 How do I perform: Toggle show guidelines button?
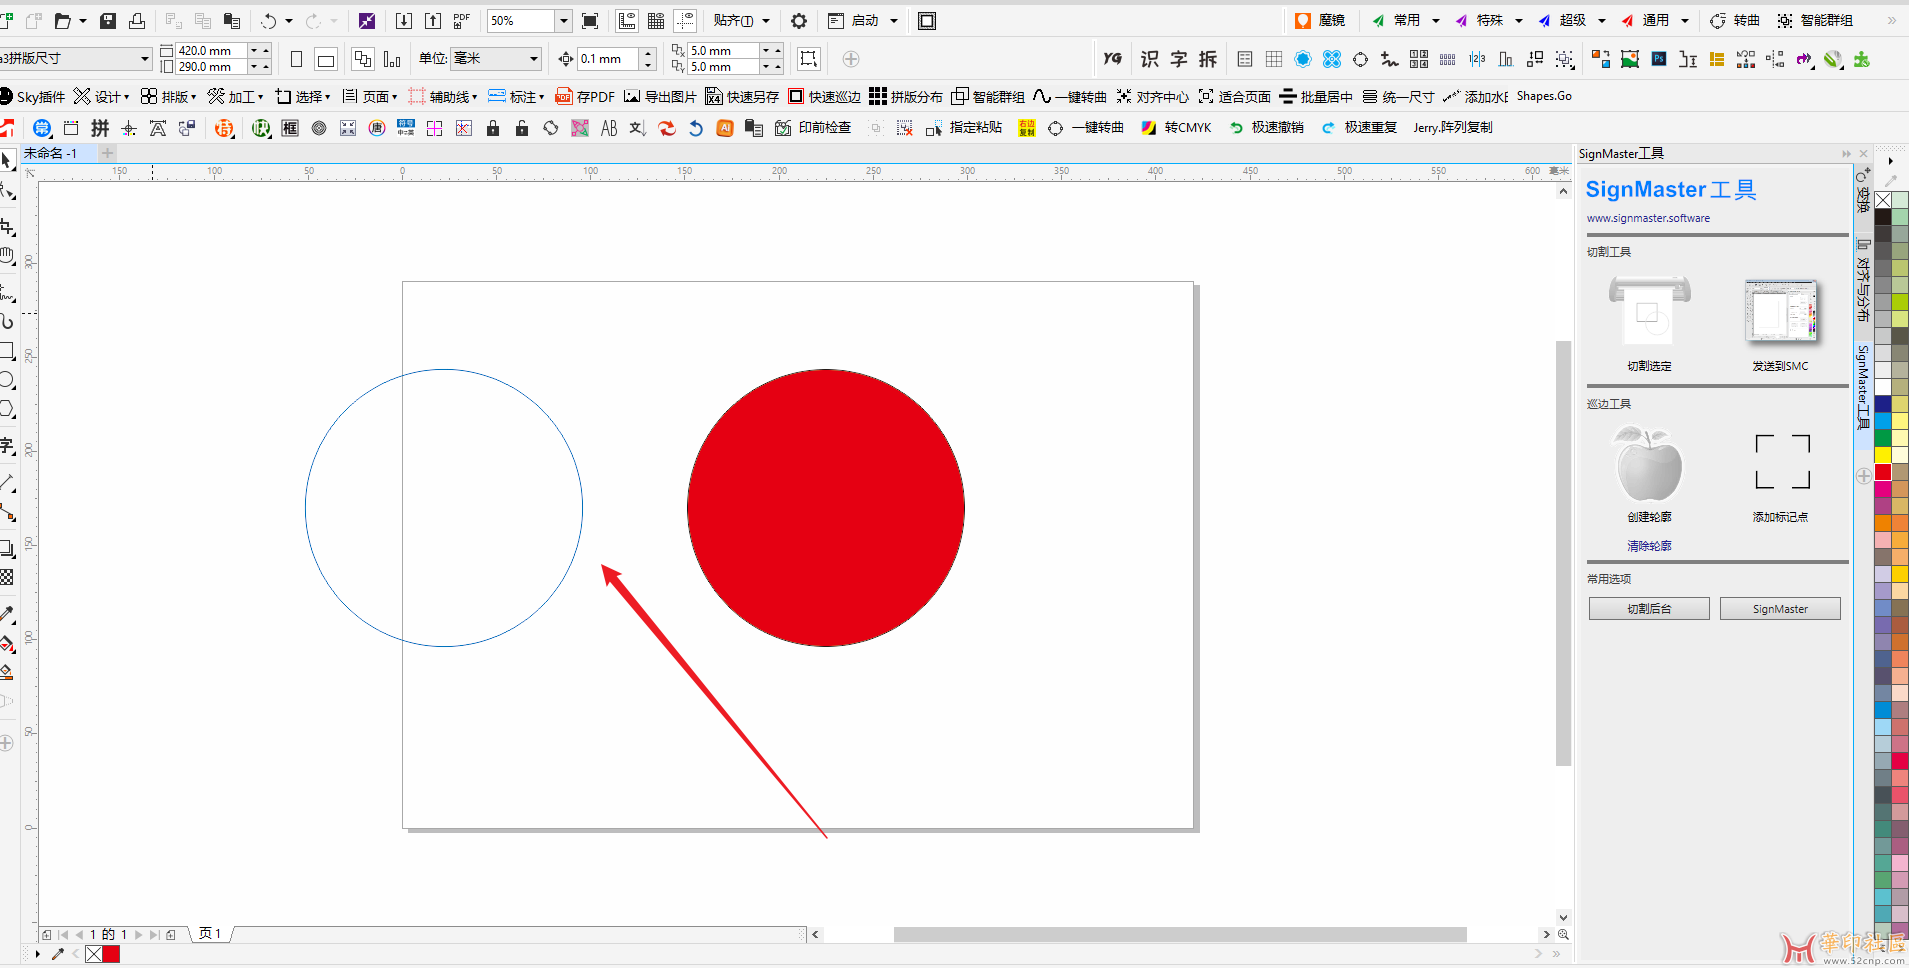tap(685, 20)
